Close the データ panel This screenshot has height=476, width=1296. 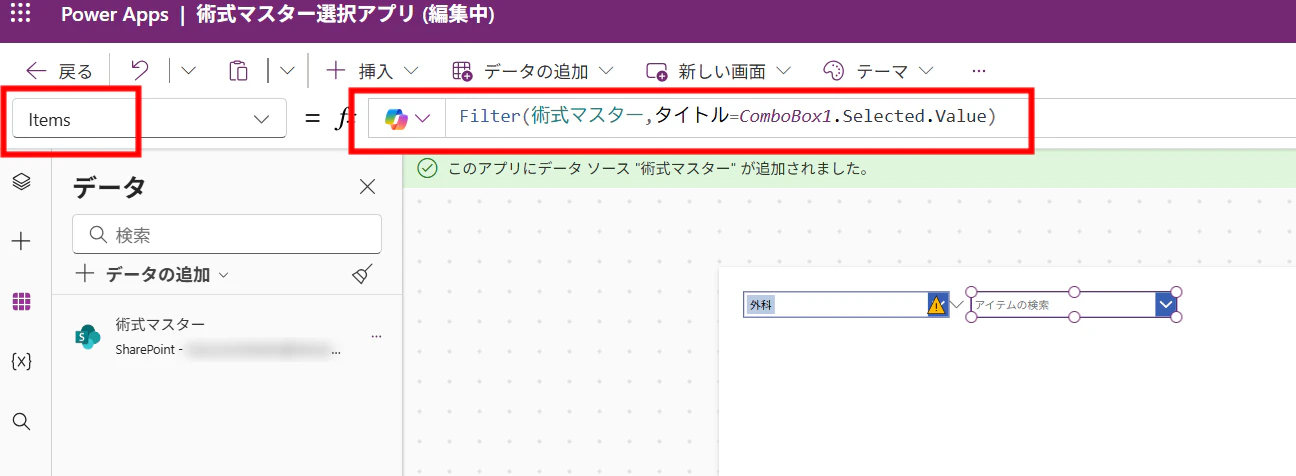pyautogui.click(x=367, y=186)
